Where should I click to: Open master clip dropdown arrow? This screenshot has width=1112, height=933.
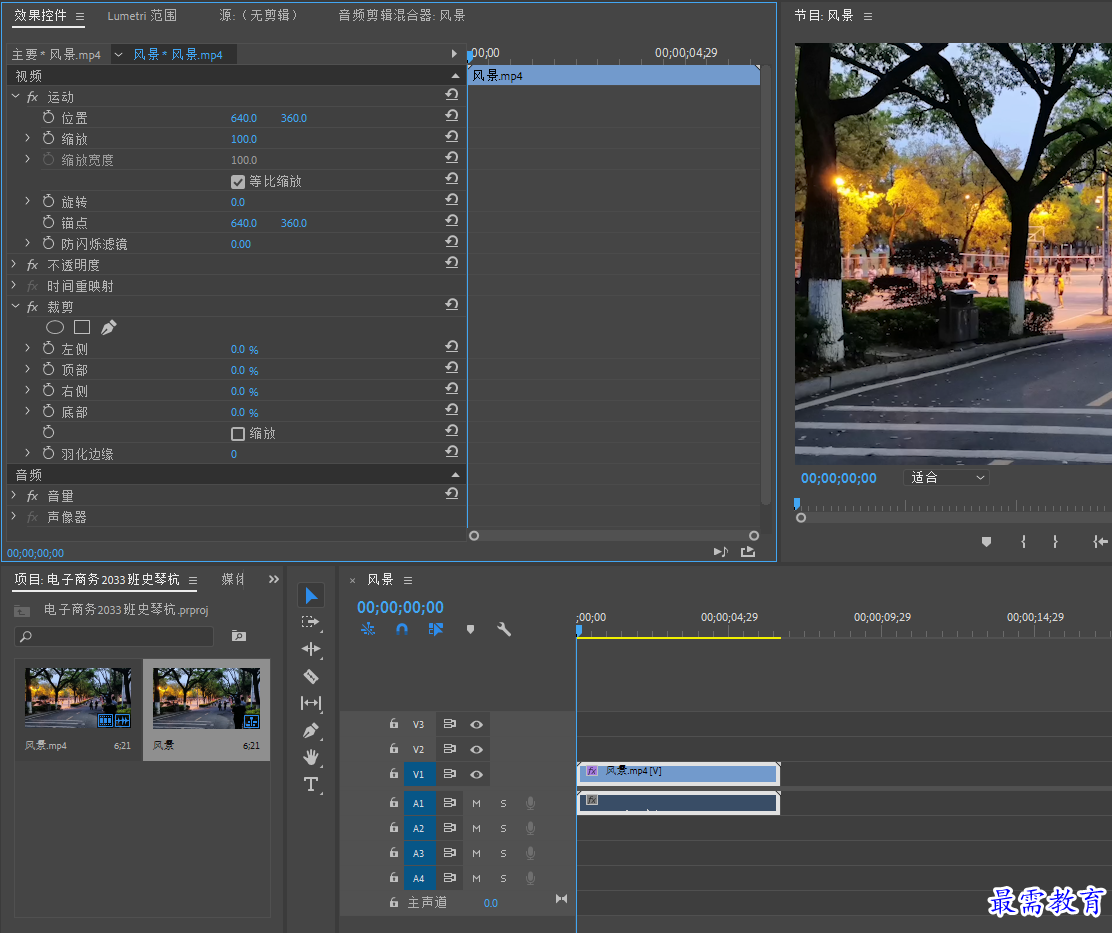118,54
